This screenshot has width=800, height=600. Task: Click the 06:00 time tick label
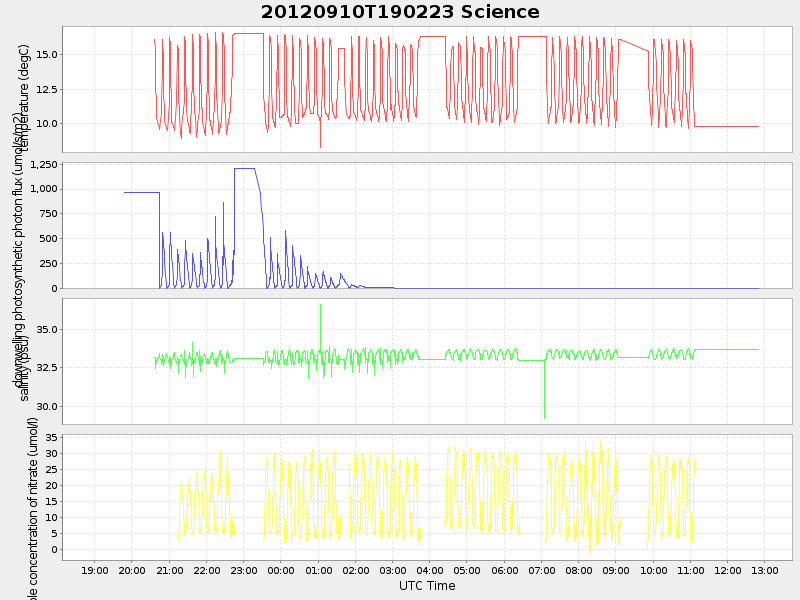pos(505,570)
